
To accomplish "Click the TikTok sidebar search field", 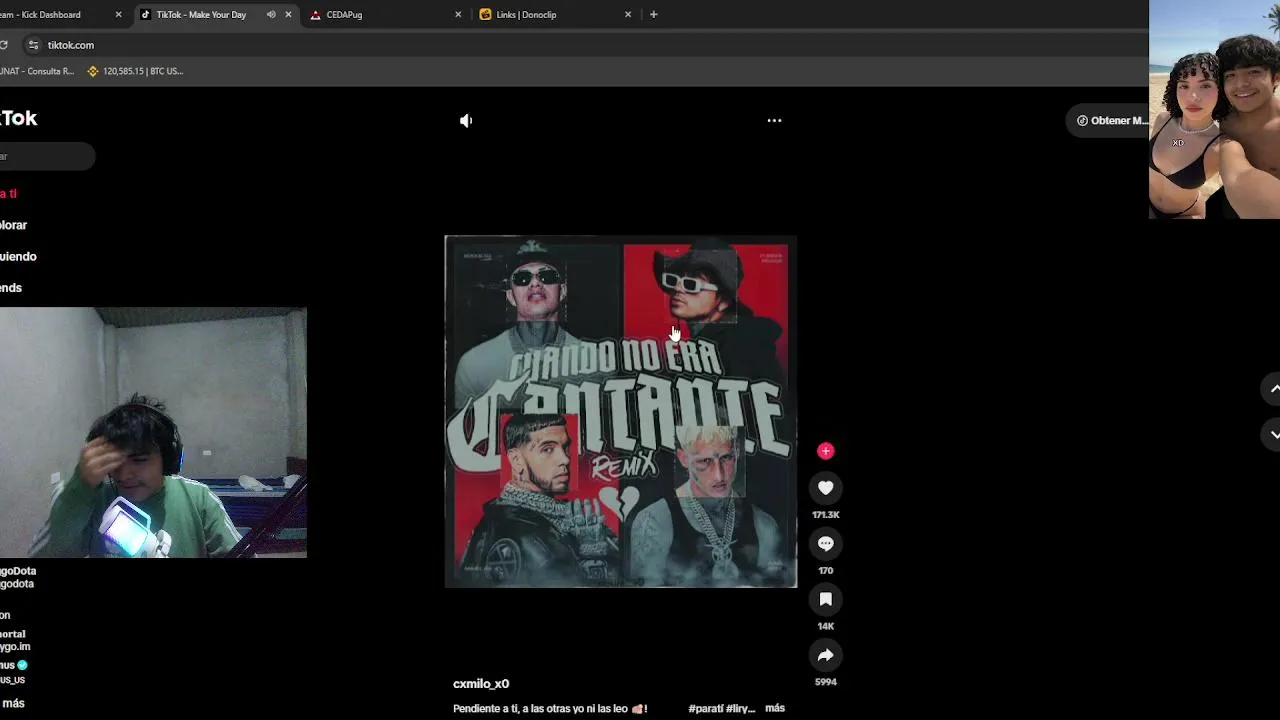I will pos(47,156).
